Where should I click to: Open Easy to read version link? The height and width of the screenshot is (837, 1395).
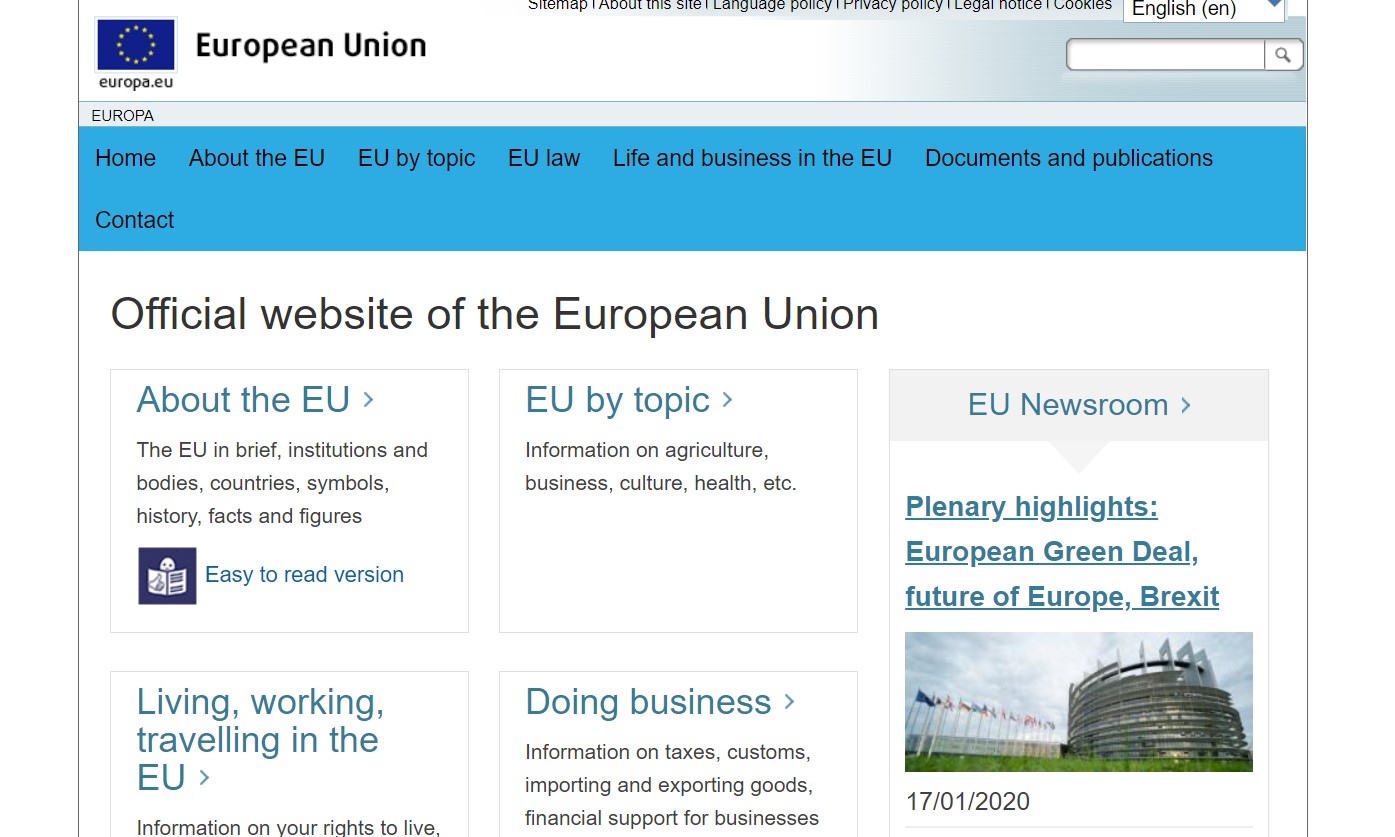[x=304, y=575]
